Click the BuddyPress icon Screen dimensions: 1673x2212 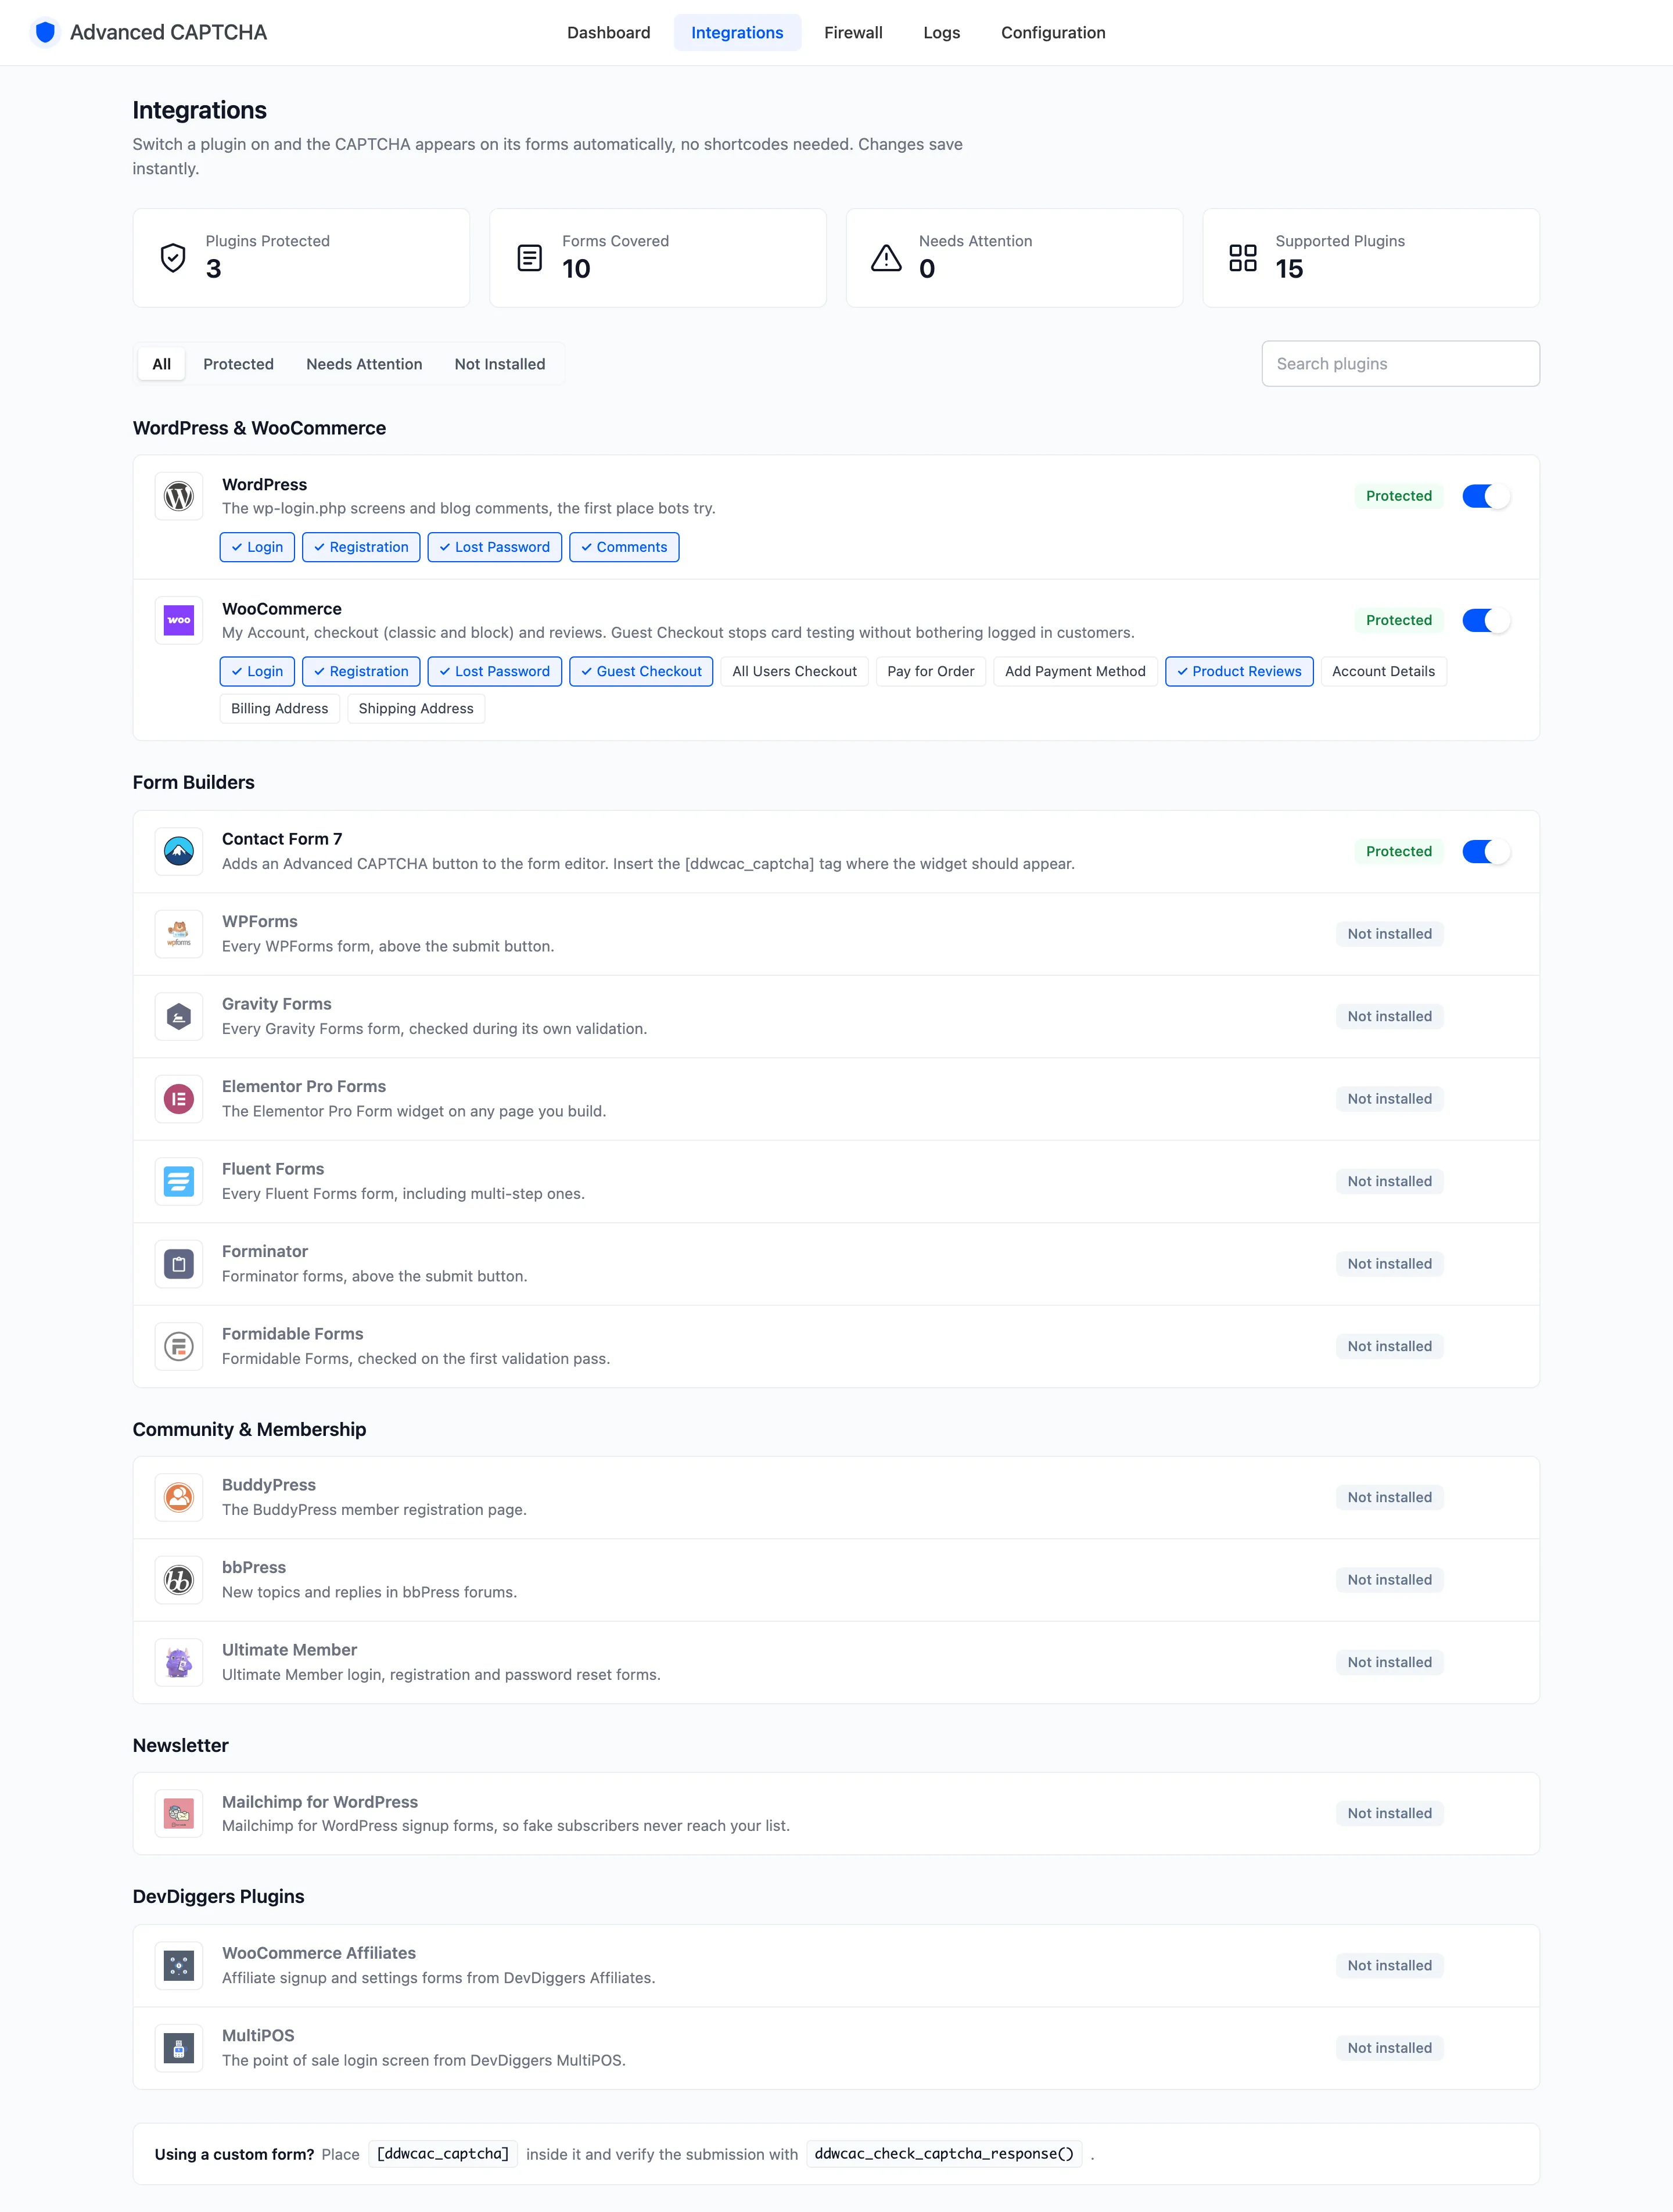pos(179,1497)
